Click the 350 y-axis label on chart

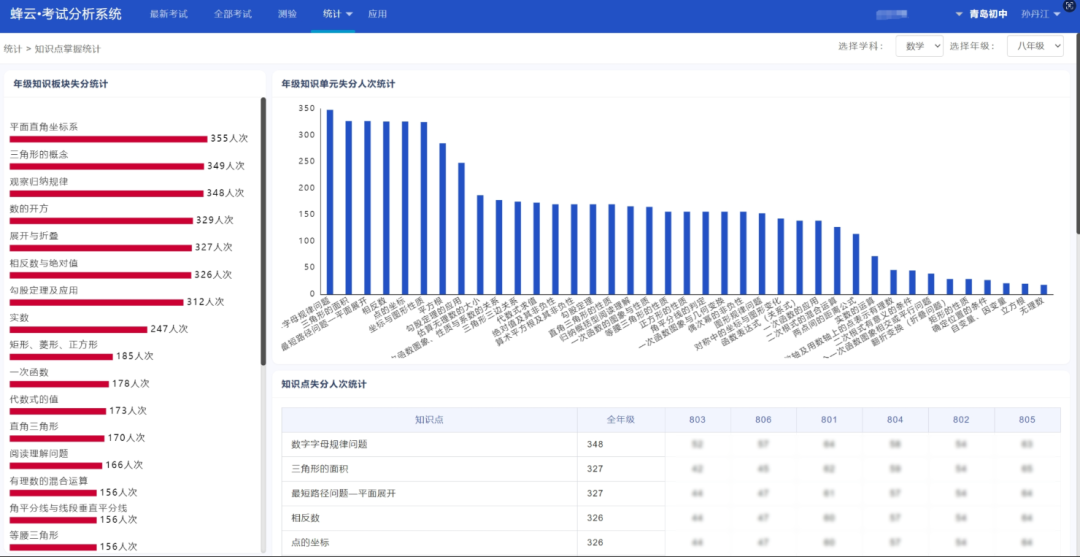[x=307, y=109]
